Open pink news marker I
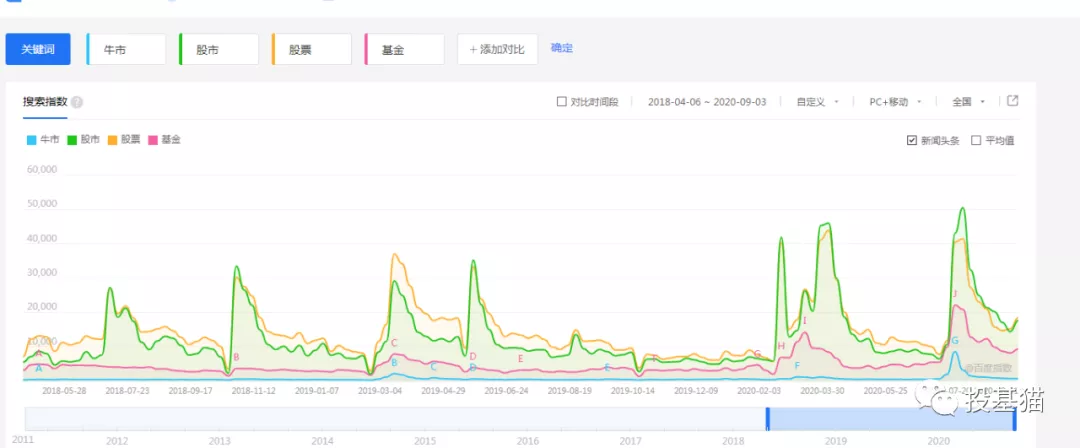The height and width of the screenshot is (448, 1080). point(804,320)
